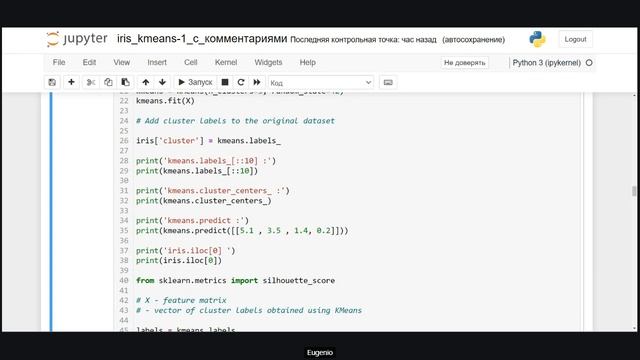Image resolution: width=640 pixels, height=360 pixels.
Task: Open the View menu
Action: point(122,62)
